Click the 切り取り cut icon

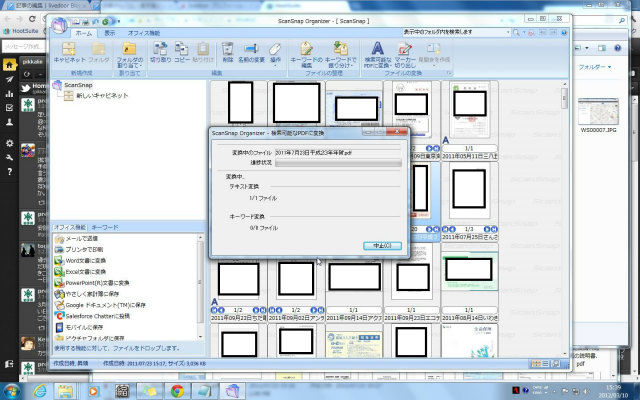pos(160,52)
